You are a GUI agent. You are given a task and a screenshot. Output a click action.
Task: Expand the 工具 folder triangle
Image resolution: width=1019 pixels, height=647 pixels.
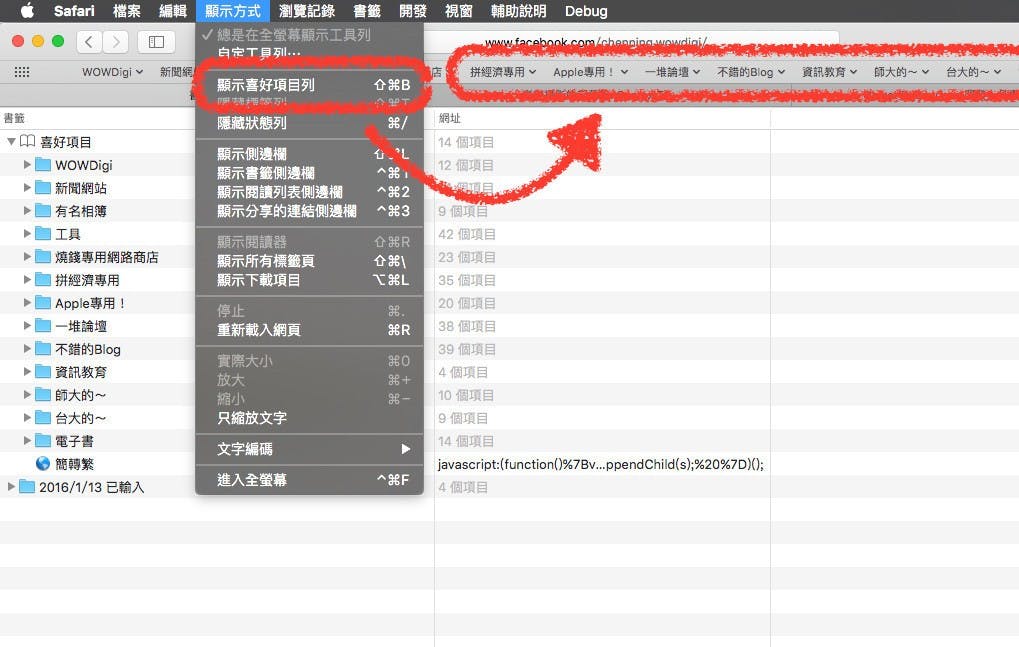point(27,233)
